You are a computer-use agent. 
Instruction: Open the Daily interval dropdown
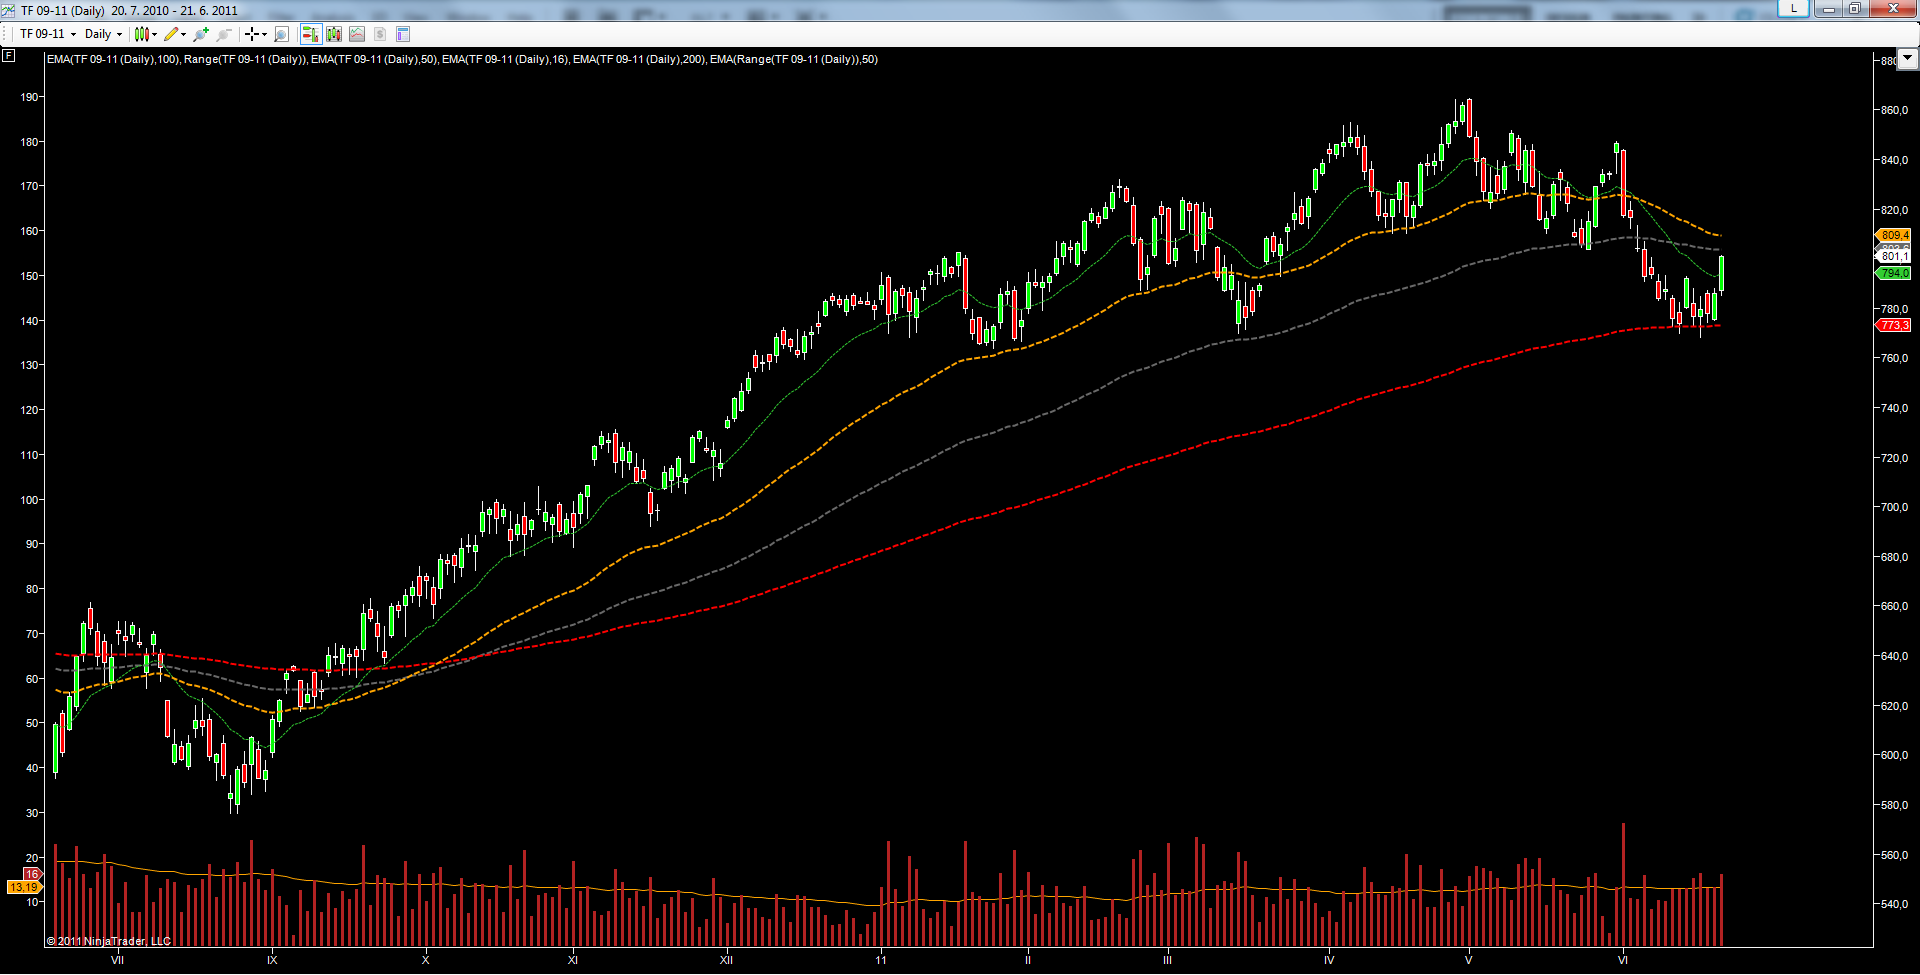(103, 34)
